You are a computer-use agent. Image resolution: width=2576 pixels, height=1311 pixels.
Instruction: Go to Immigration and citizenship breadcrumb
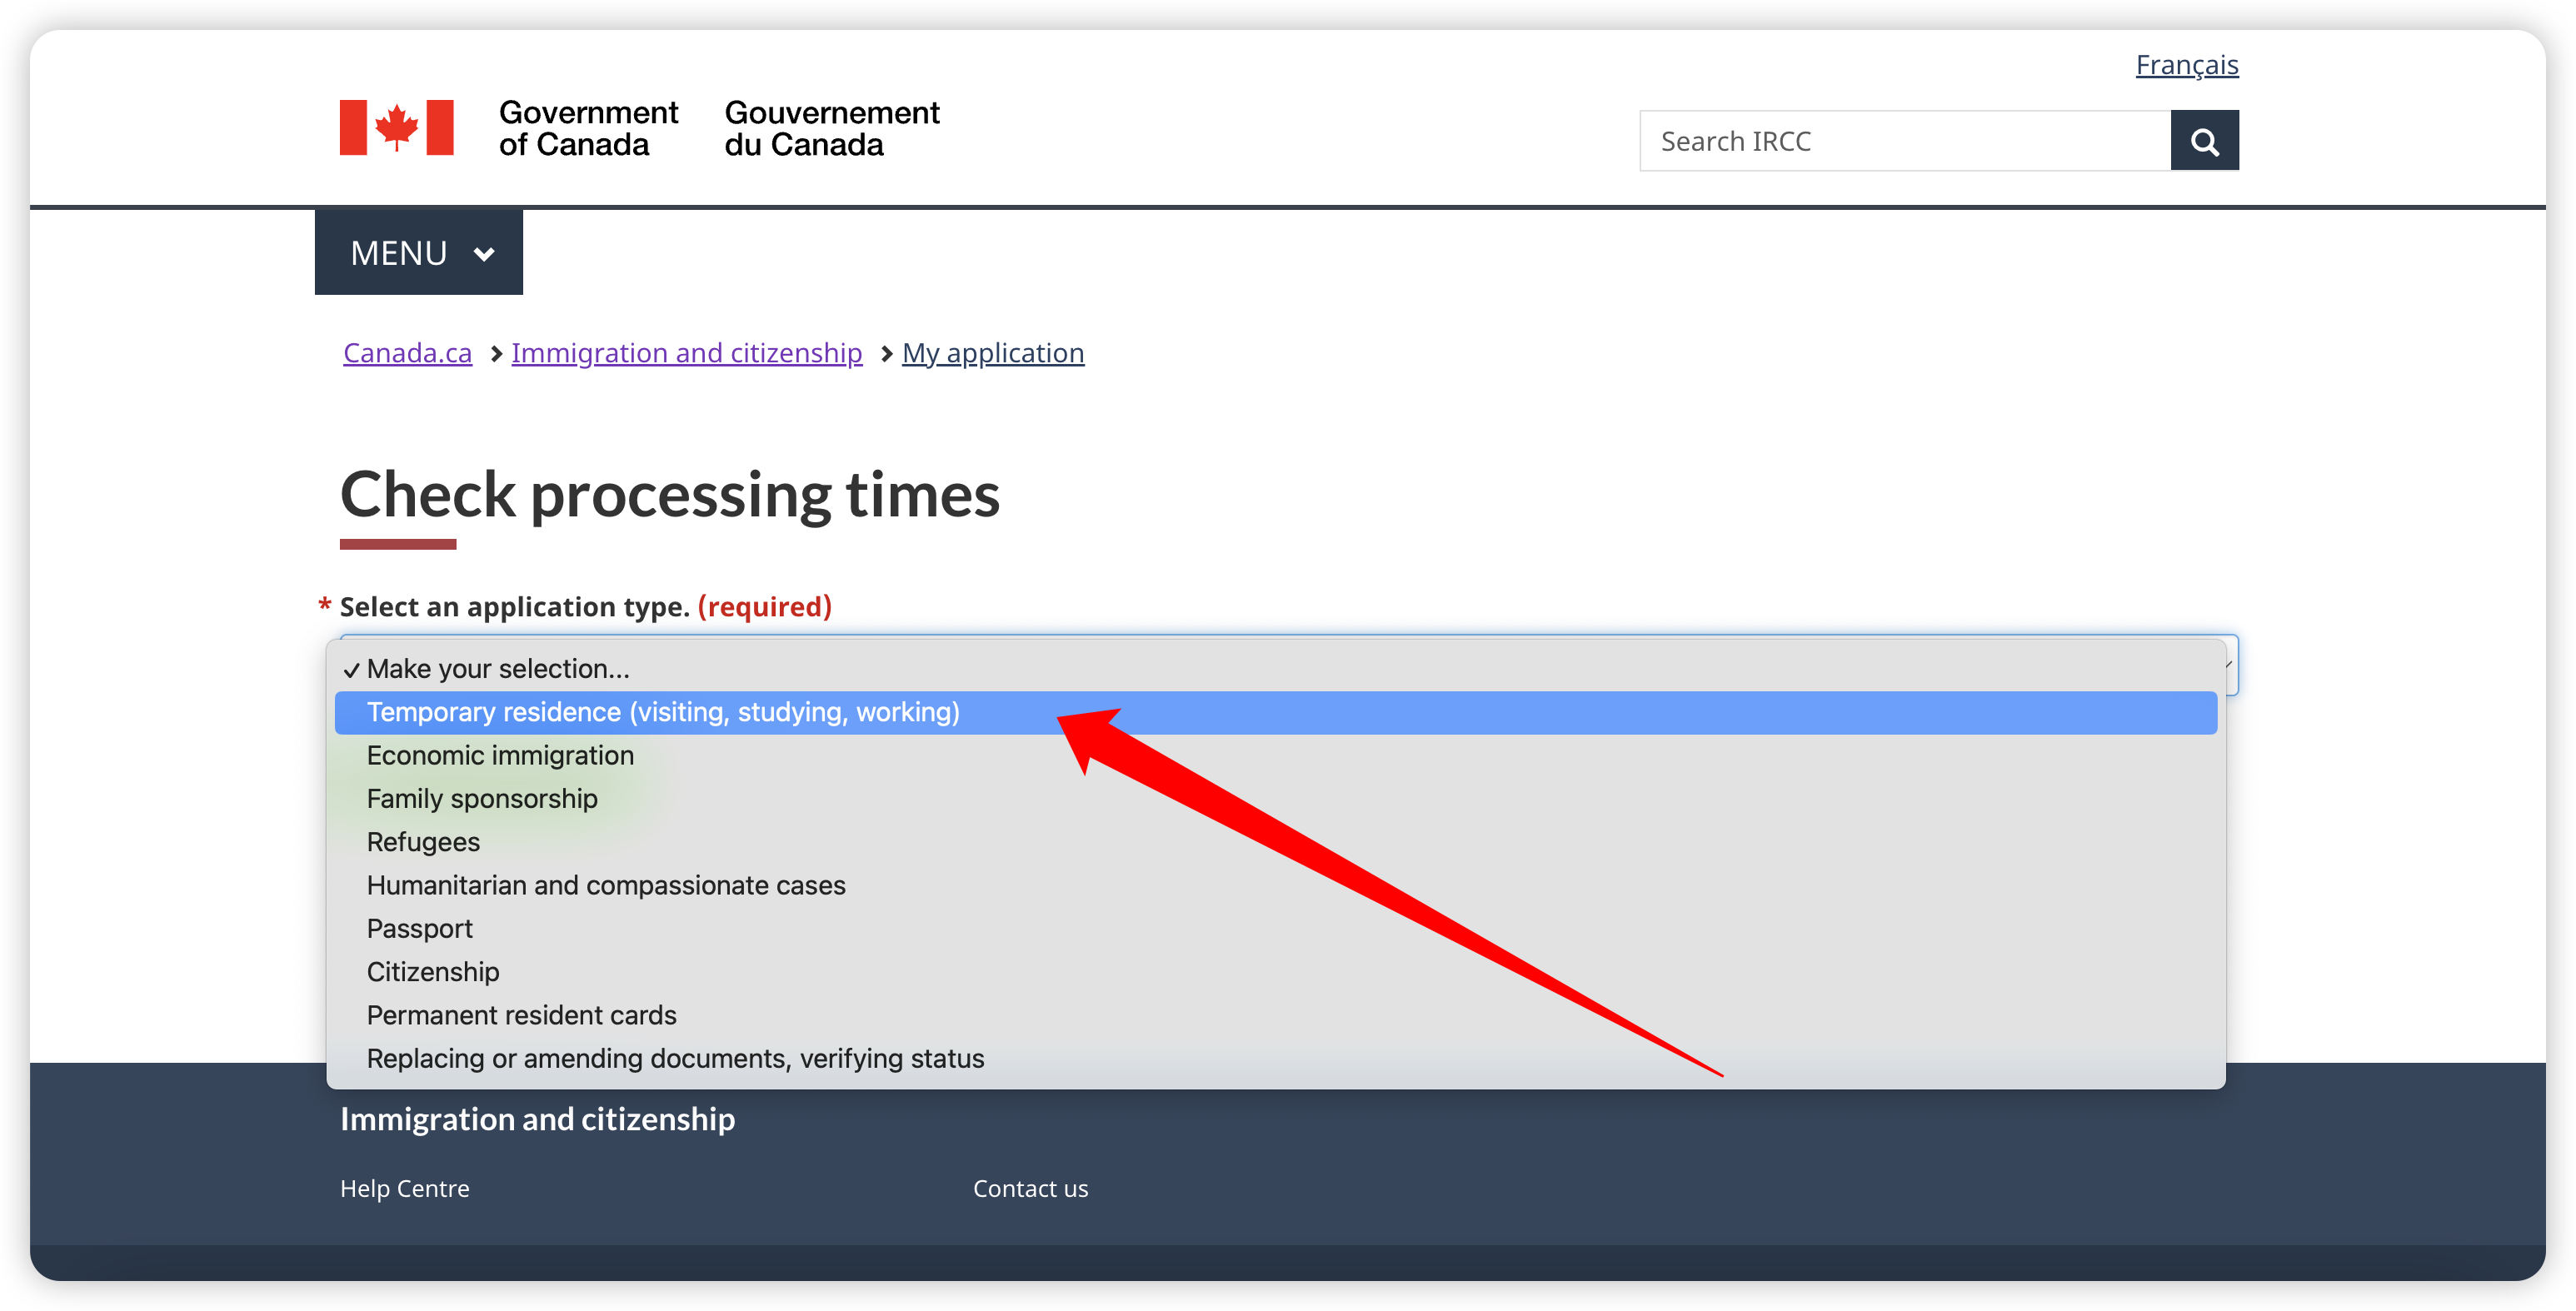pyautogui.click(x=686, y=353)
